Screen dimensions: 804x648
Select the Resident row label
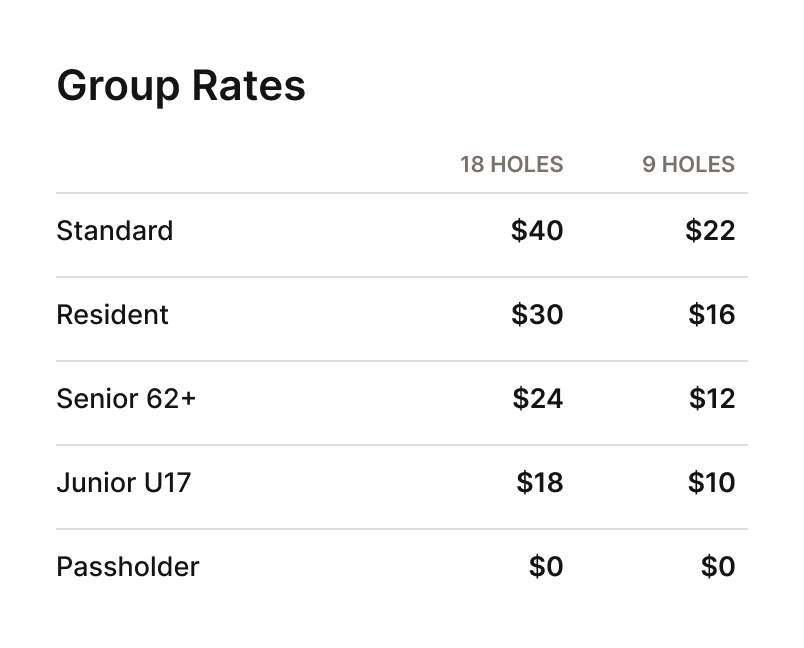(x=112, y=315)
